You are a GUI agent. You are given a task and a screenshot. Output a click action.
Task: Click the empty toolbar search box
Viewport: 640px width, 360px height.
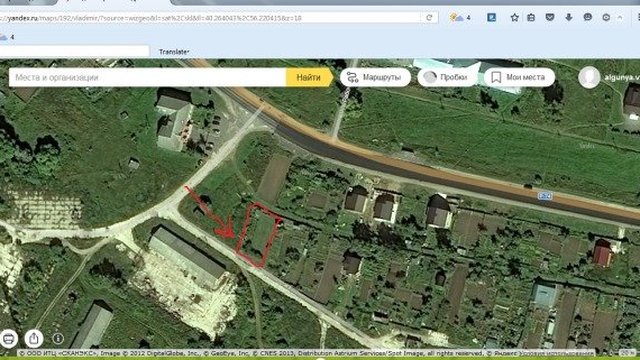pos(74,51)
